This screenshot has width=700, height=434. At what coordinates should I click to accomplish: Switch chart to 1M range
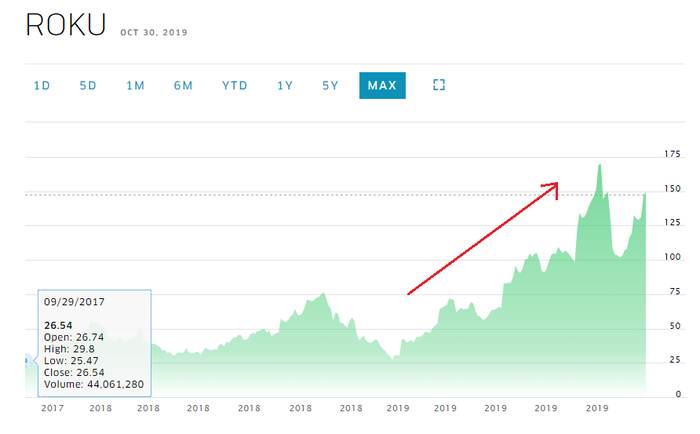click(135, 85)
